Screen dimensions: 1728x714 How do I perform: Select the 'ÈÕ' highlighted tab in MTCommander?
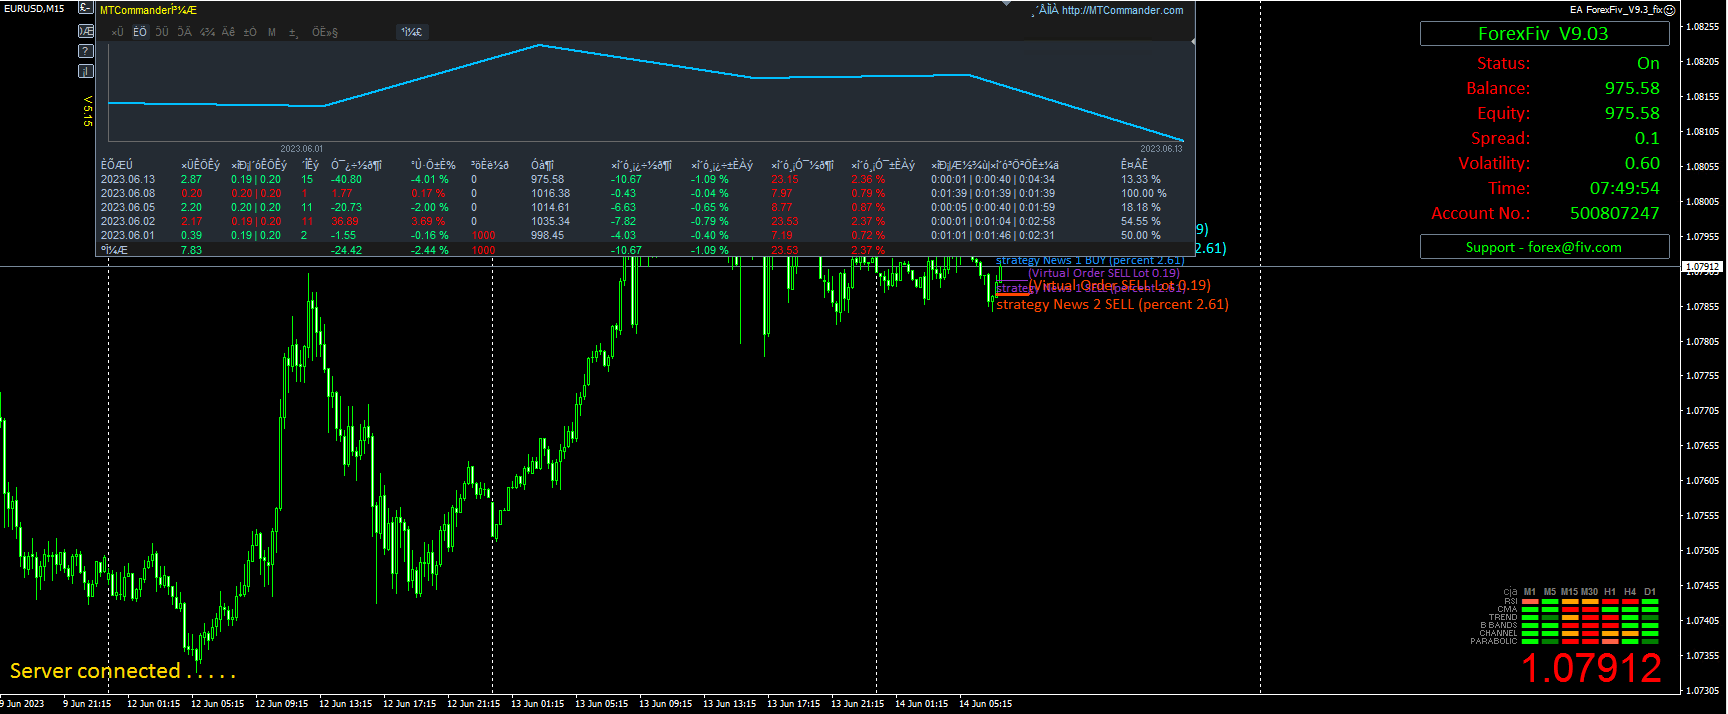coord(140,32)
